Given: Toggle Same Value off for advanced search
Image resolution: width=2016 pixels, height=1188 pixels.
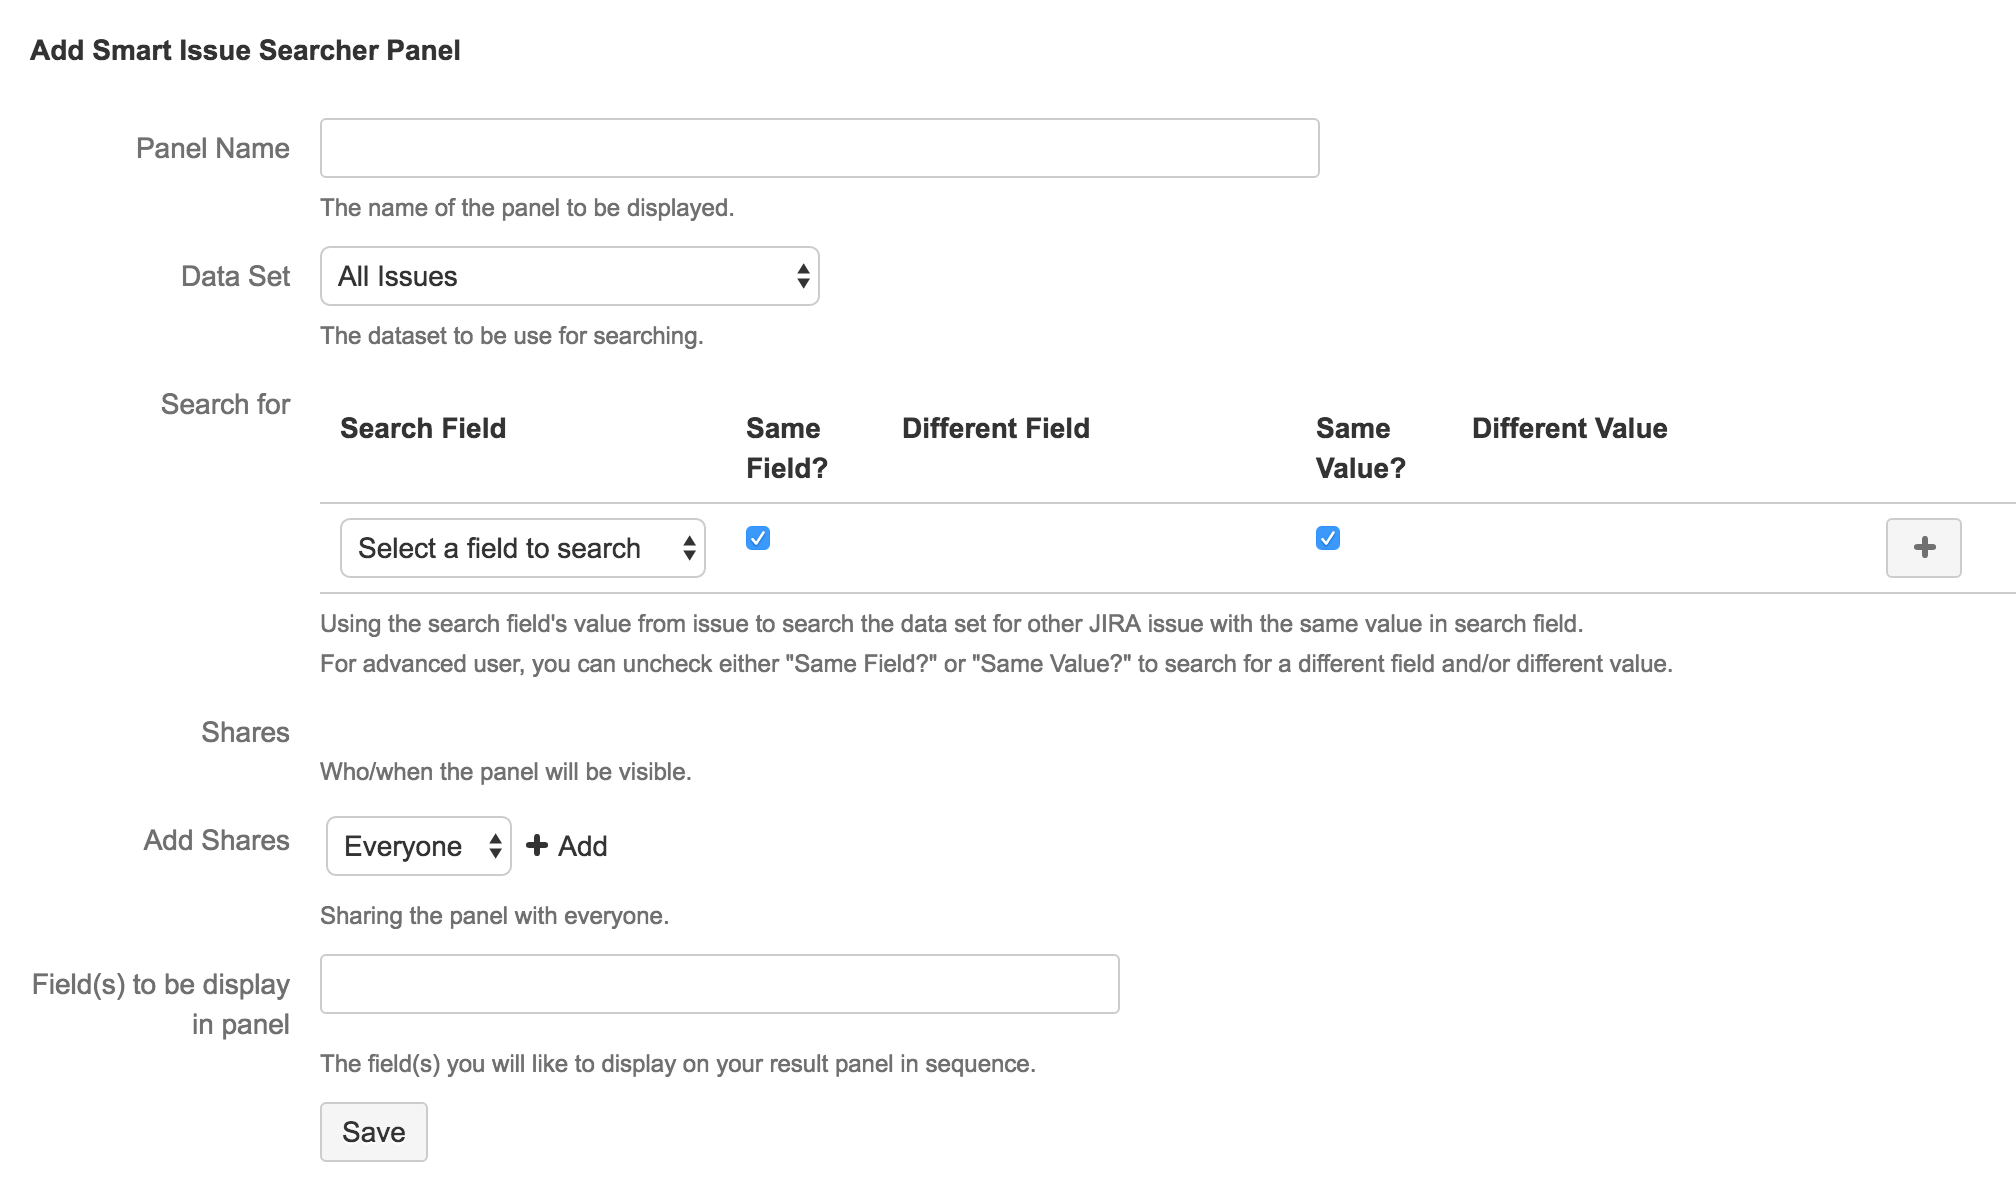Looking at the screenshot, I should (1327, 538).
